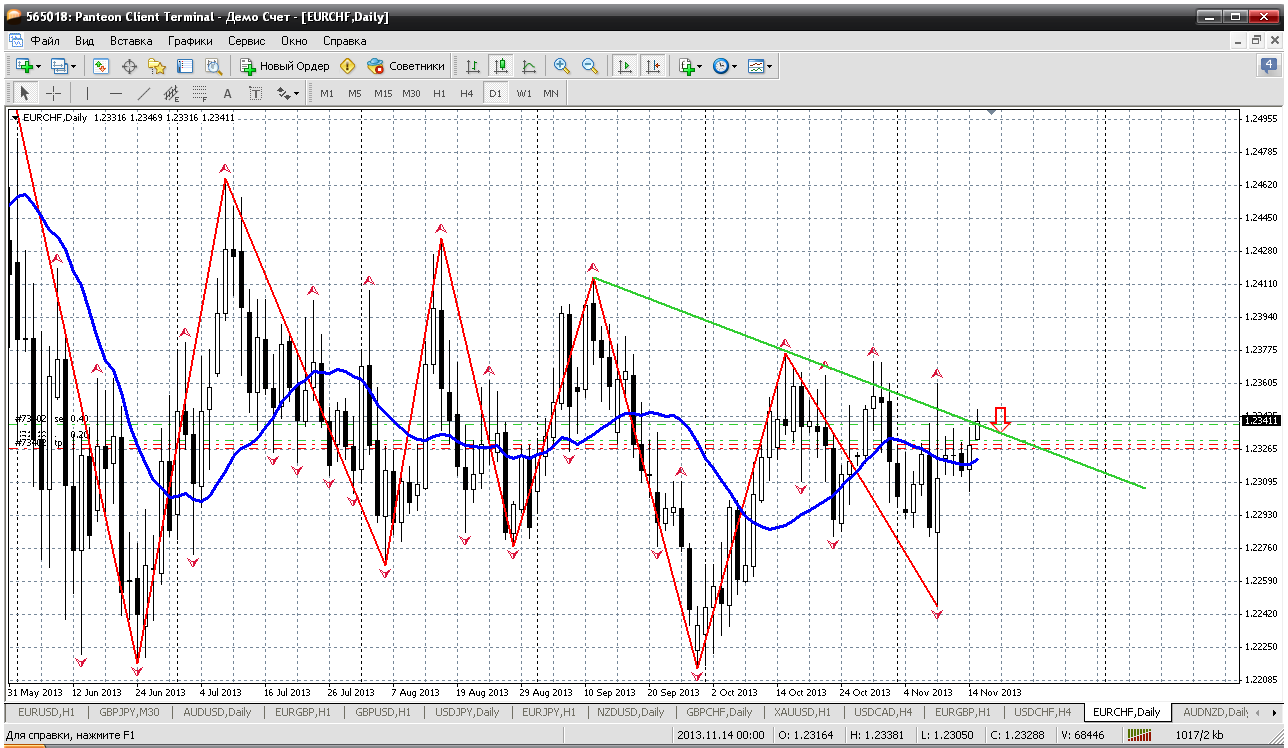The height and width of the screenshot is (748, 1288).
Task: Click the New Order button
Action: [x=285, y=66]
